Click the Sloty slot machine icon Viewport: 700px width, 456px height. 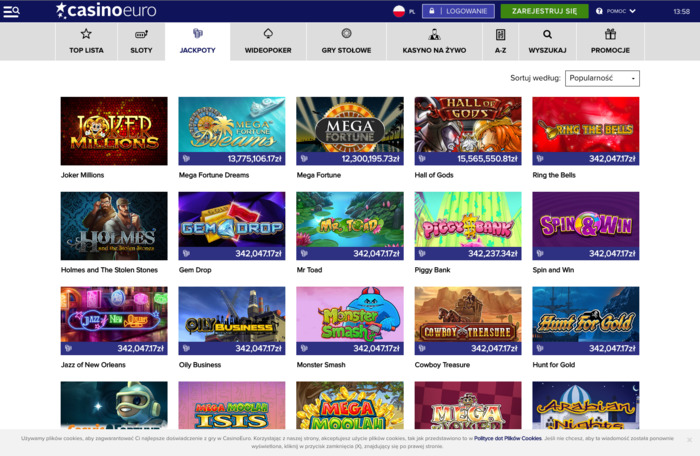(x=141, y=34)
